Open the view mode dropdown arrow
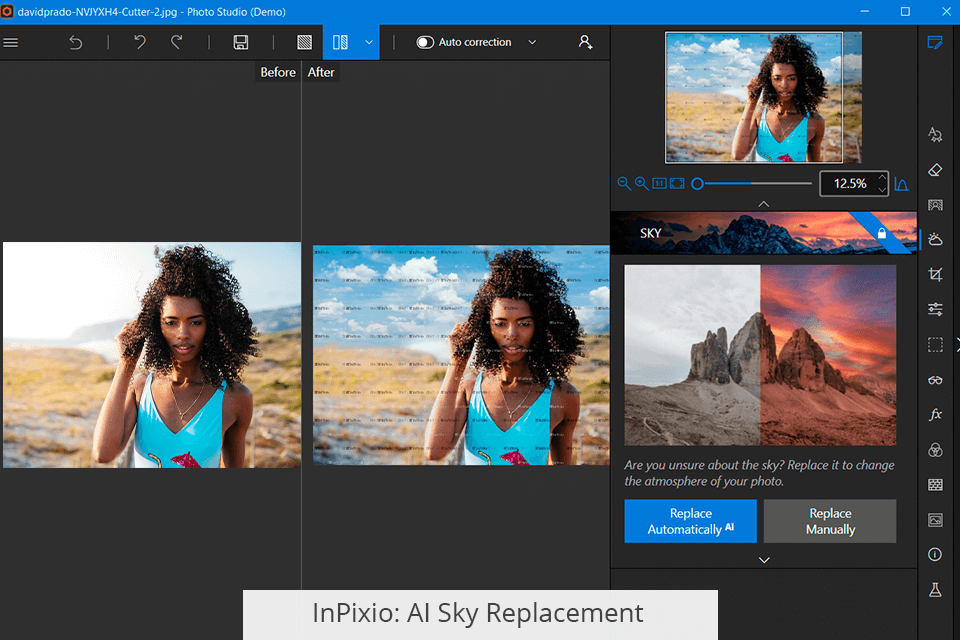 click(369, 42)
